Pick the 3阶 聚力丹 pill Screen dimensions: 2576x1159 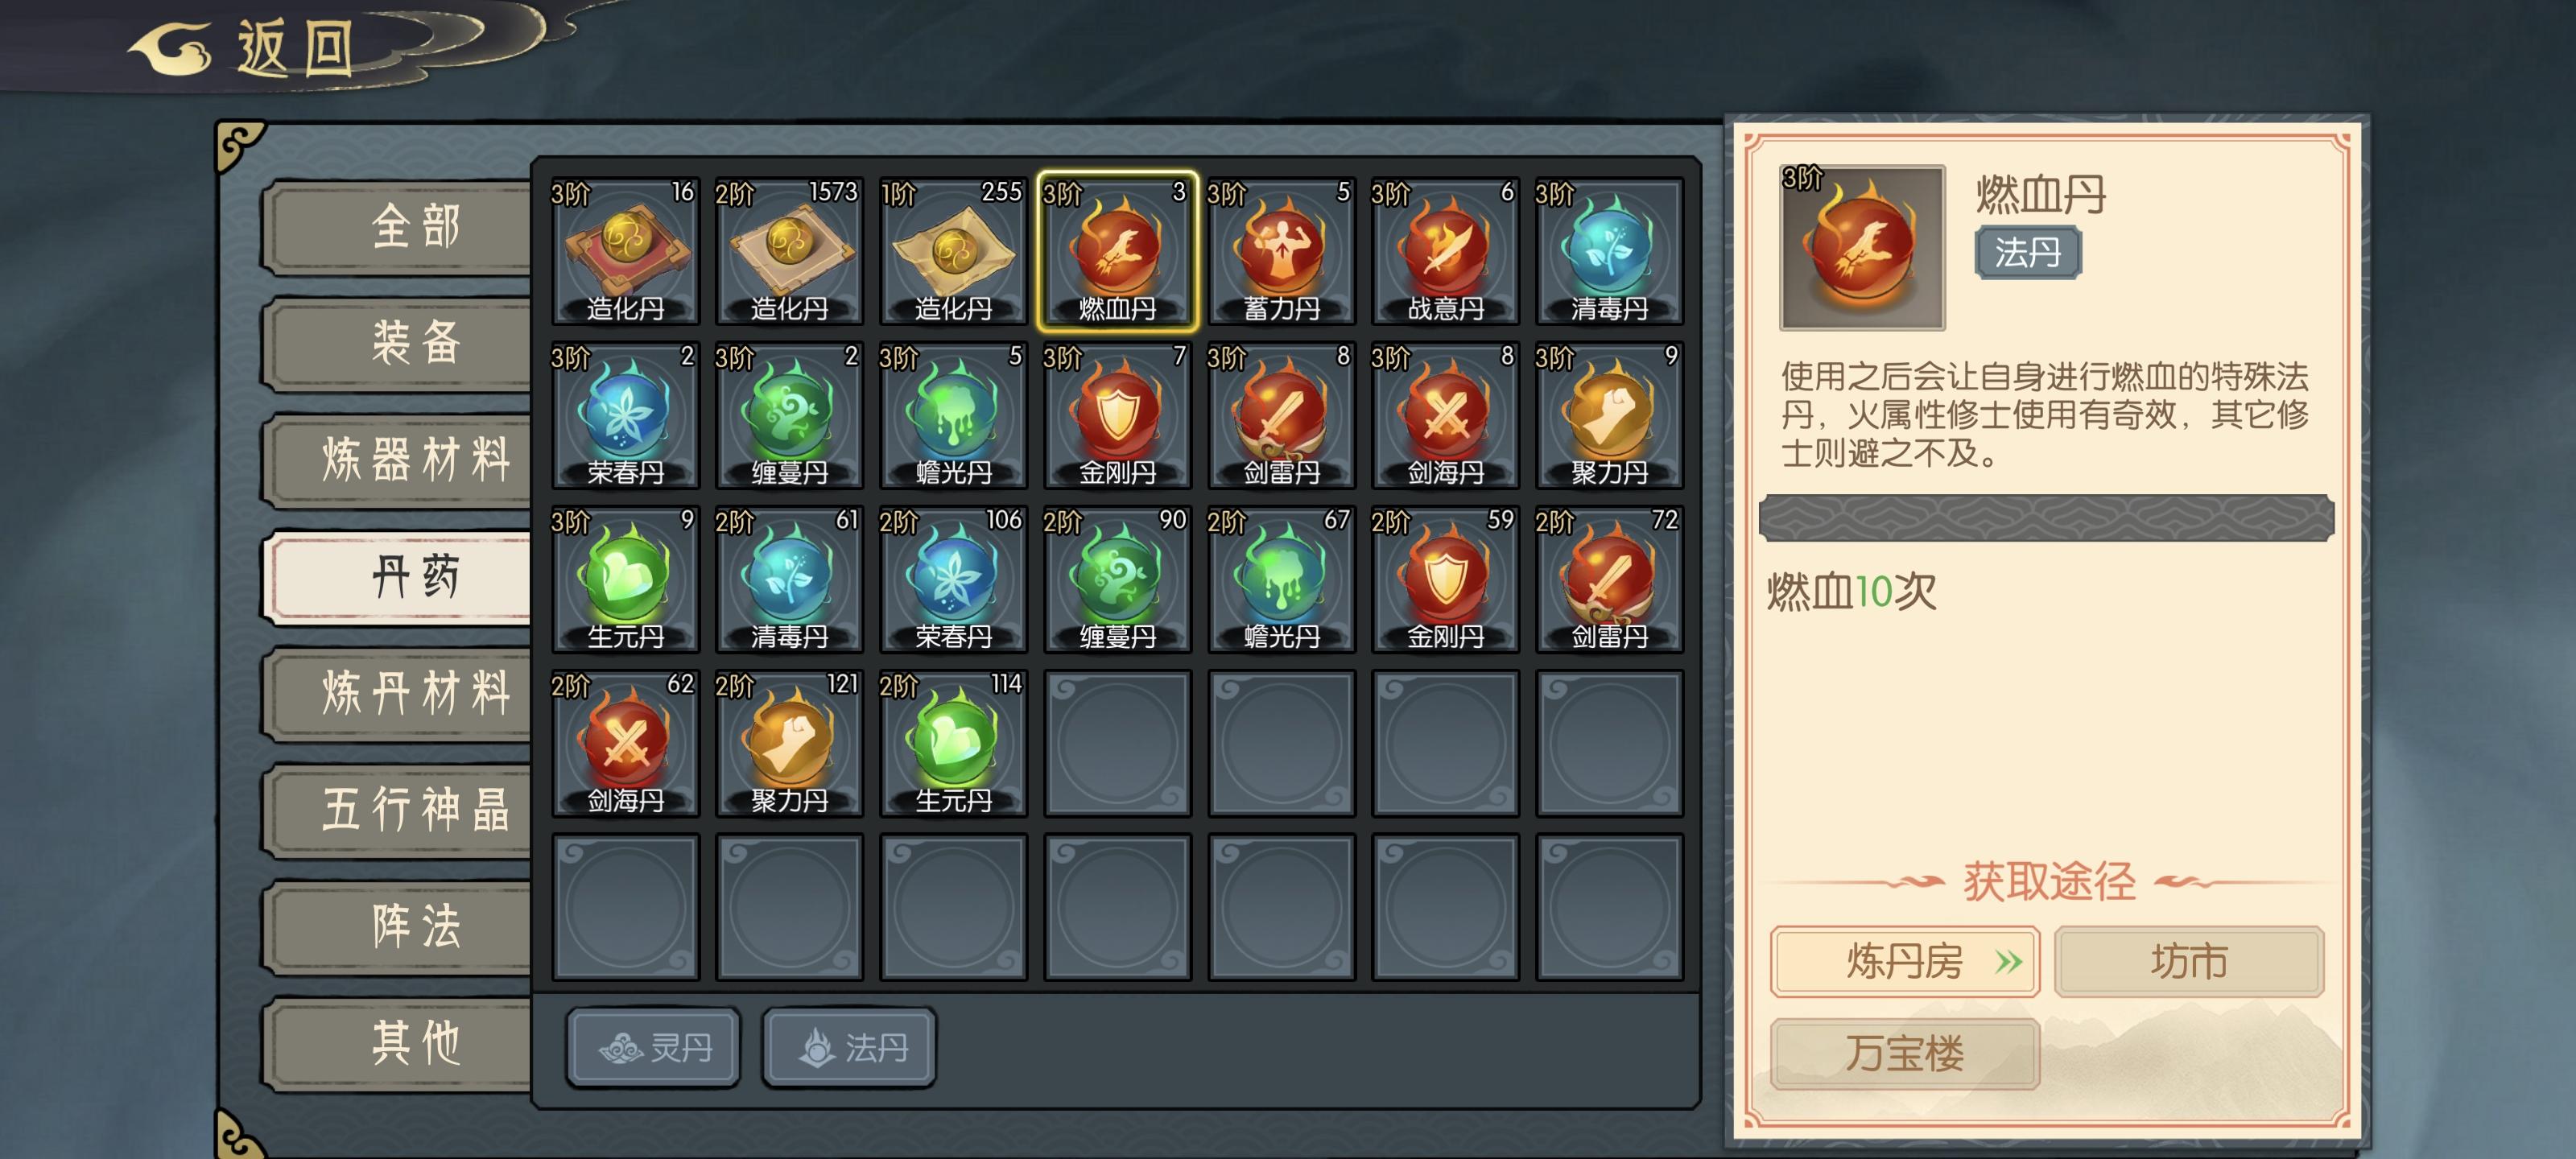click(1609, 415)
